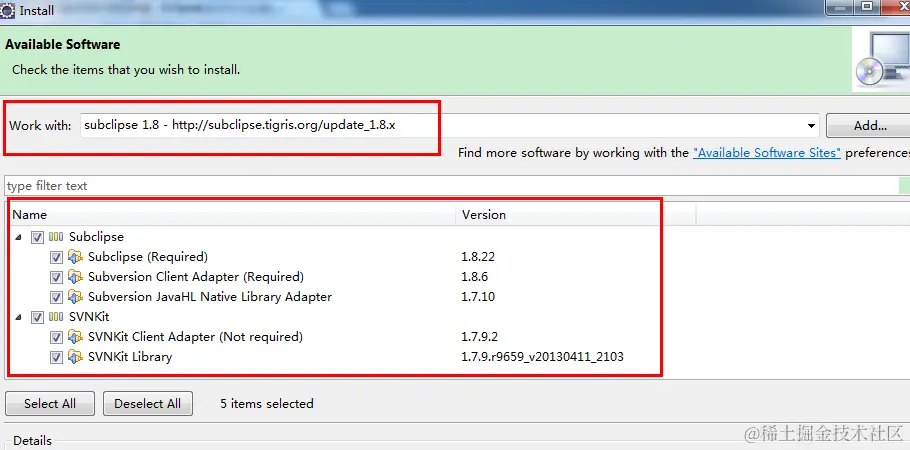Toggle Subversion JavaHL Native Library Adapter checkbox

point(56,297)
